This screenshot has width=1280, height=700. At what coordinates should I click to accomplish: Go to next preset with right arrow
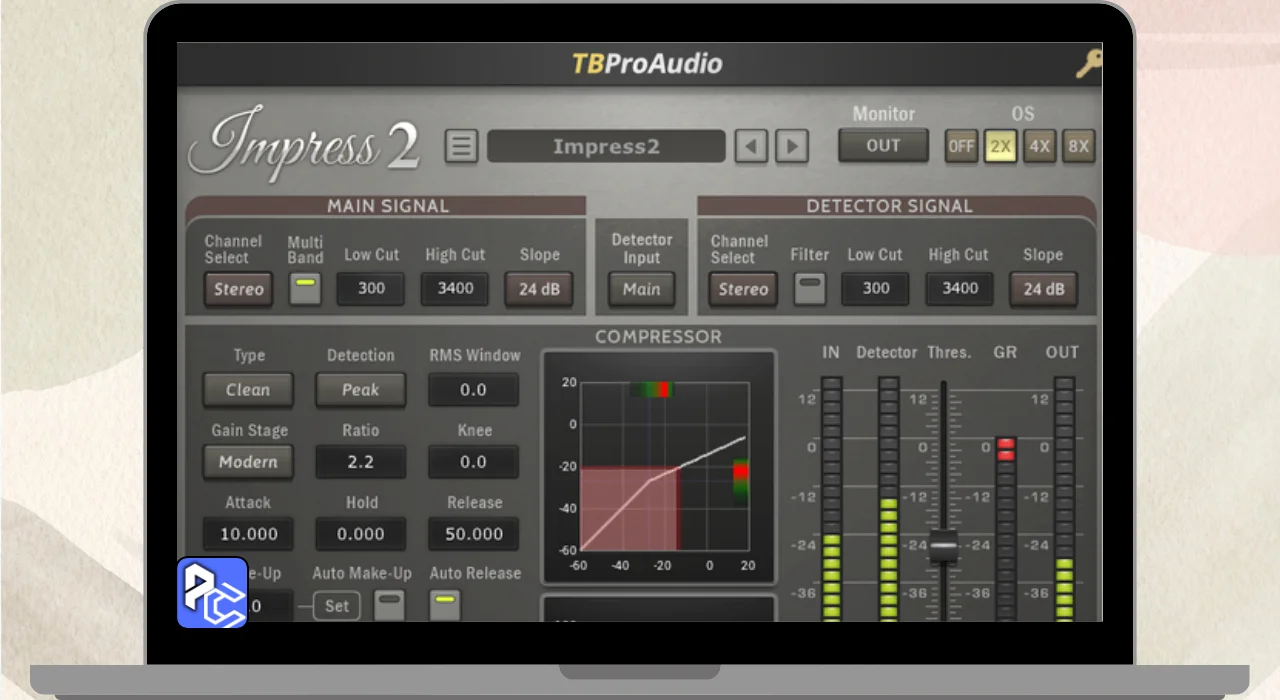[792, 147]
